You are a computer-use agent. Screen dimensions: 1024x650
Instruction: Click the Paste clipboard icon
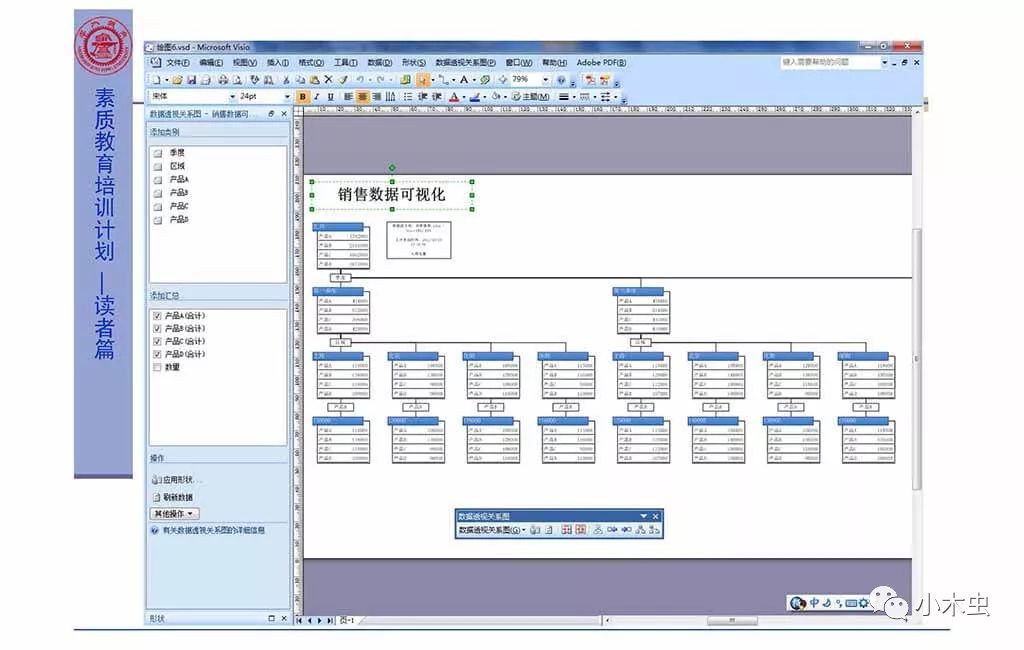point(314,80)
